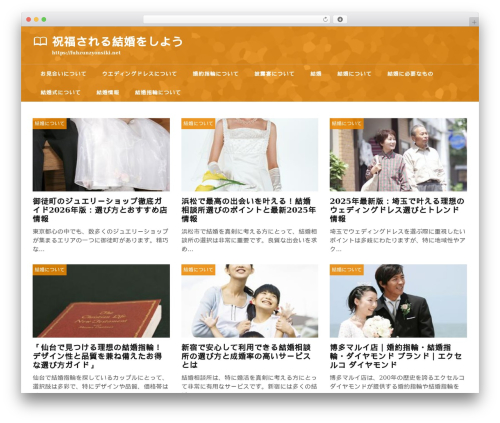Click category badge on the 埼玉 dress card
500x423 pixels.
347,124
